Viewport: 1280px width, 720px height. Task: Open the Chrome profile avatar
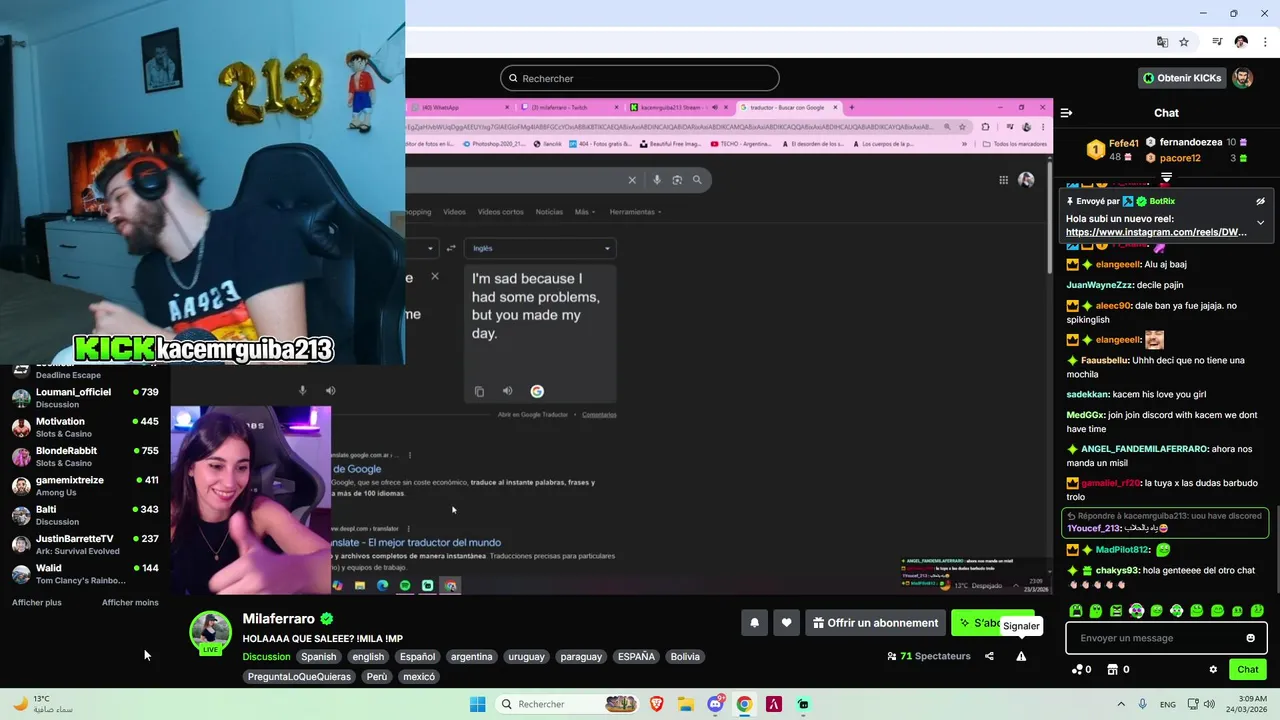[x=1241, y=42]
